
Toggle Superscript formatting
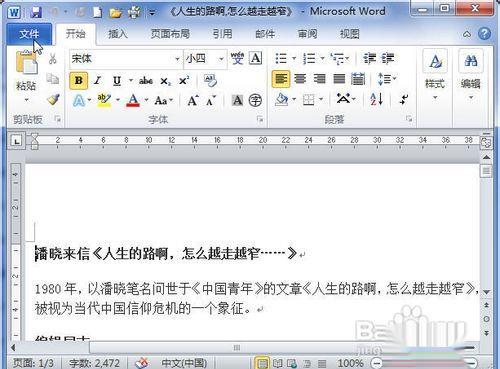(184, 80)
